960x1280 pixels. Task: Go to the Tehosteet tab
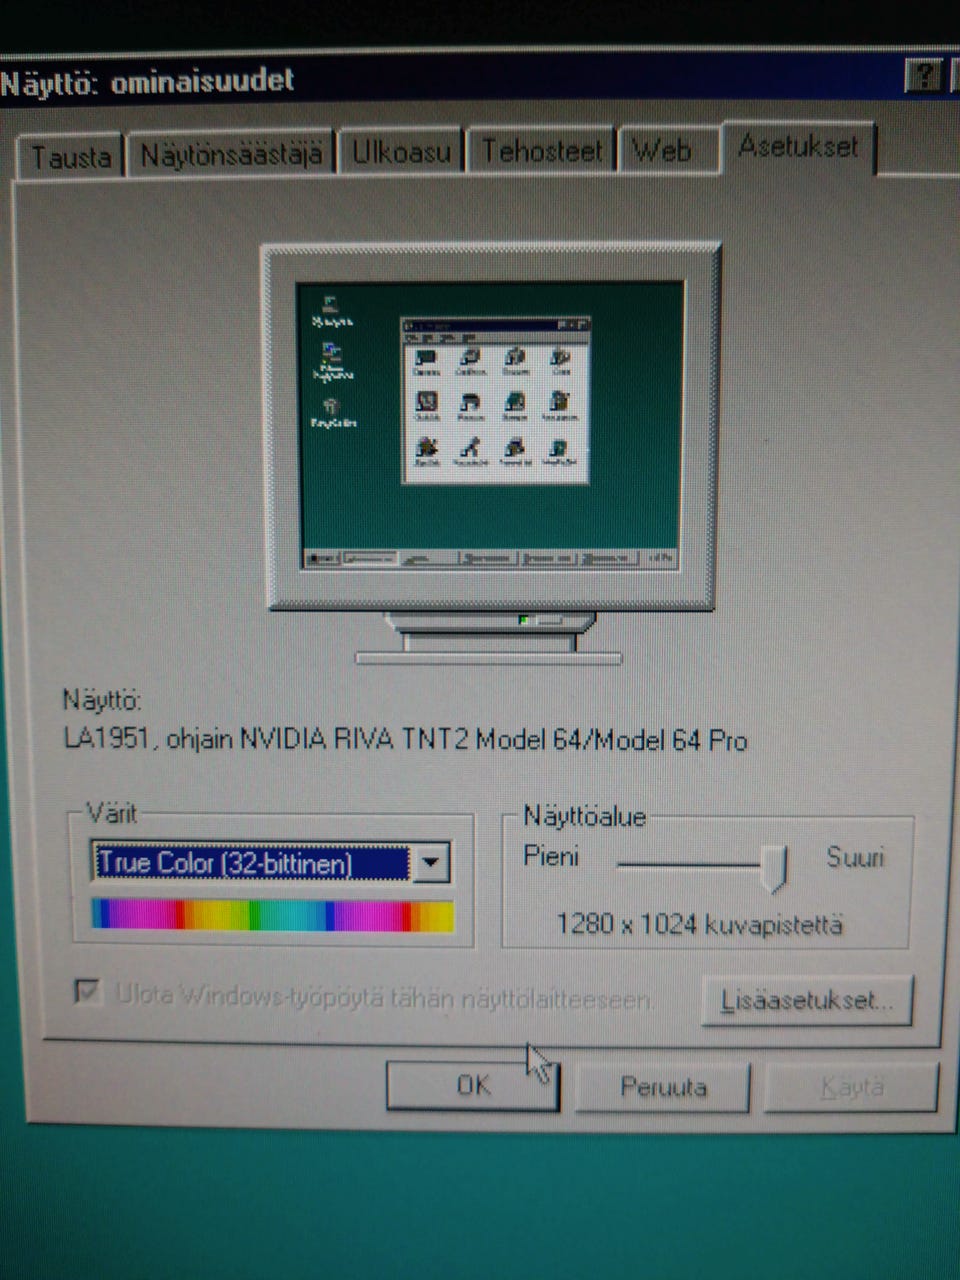click(543, 151)
